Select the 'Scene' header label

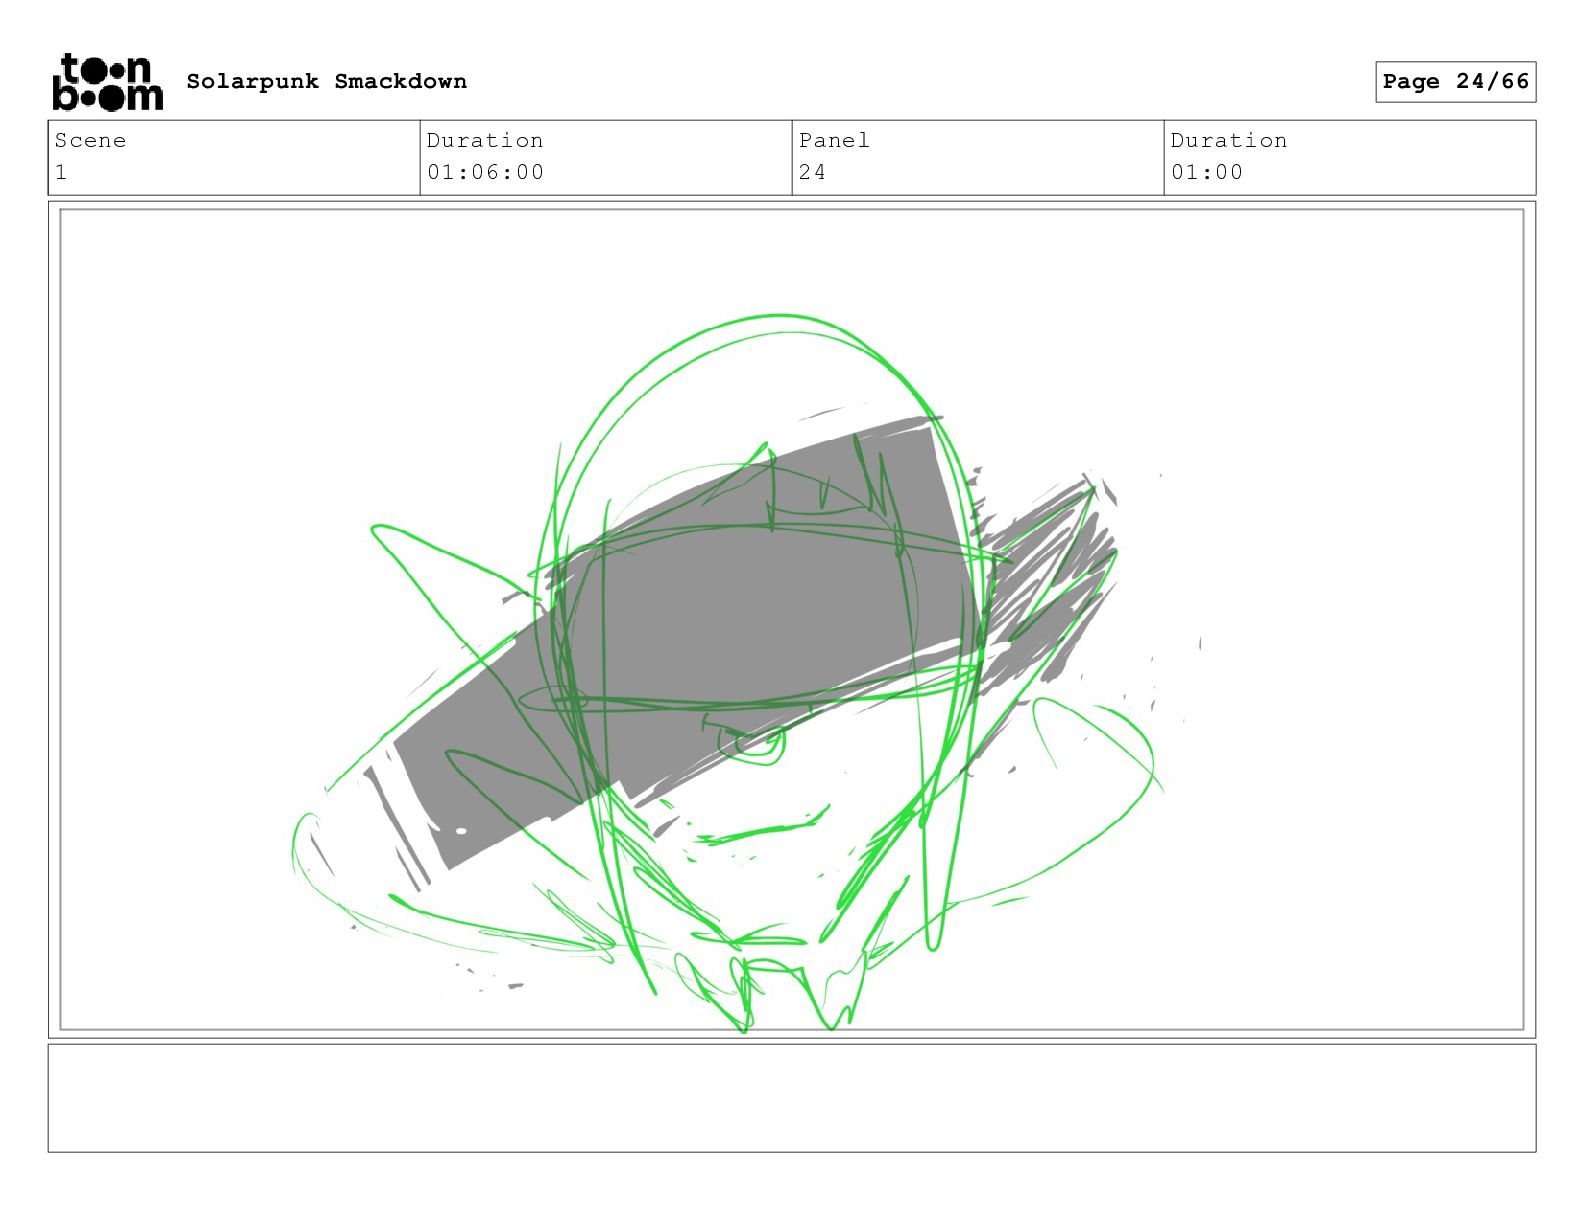pos(90,140)
